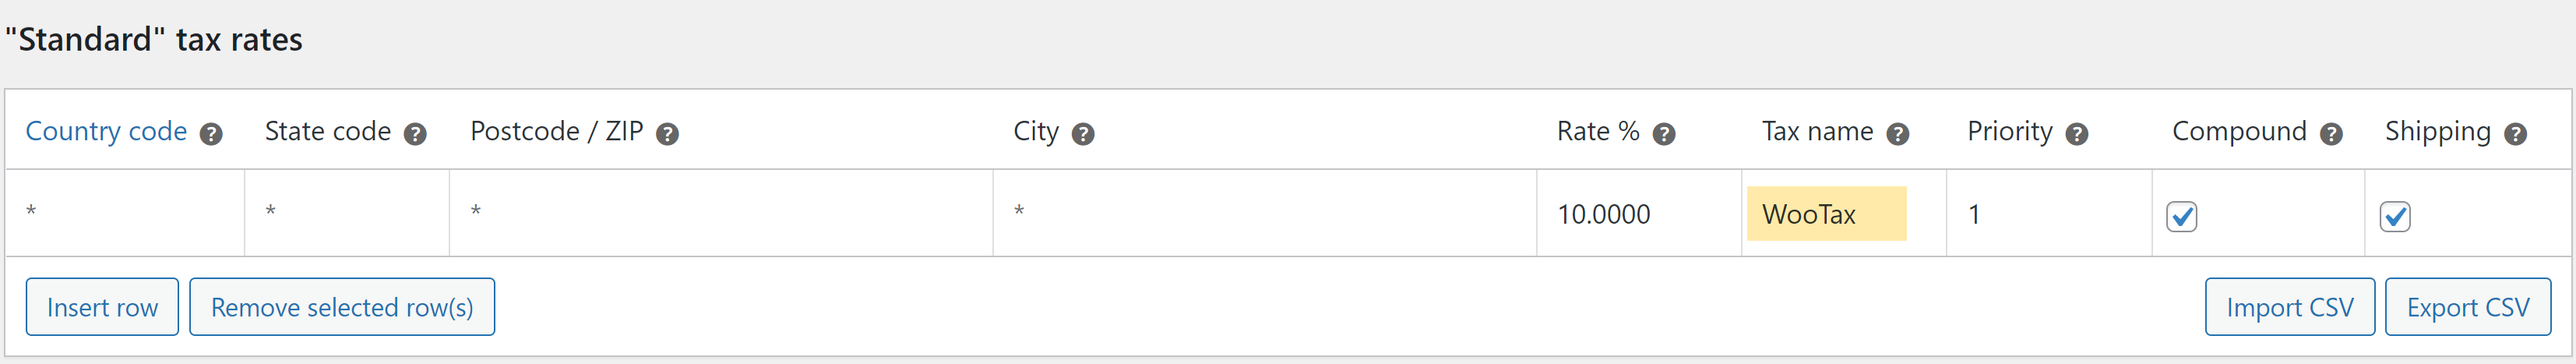Click the City field with asterisk

tap(1265, 214)
